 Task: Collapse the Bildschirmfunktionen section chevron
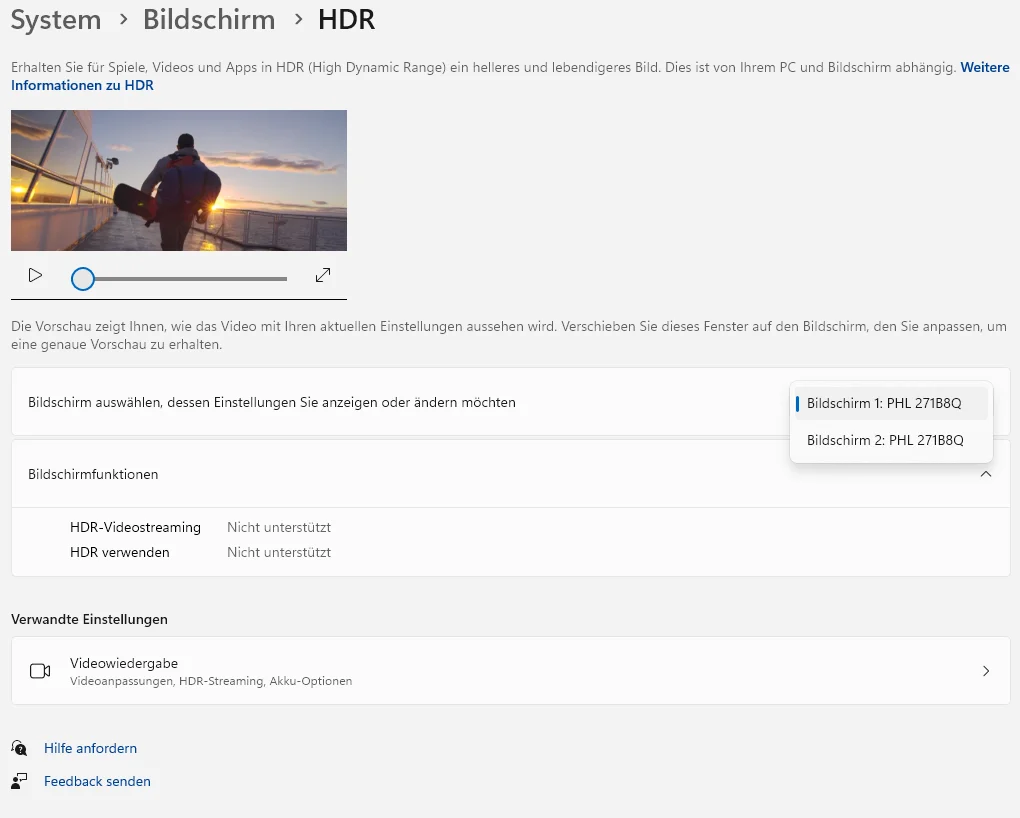pos(986,474)
